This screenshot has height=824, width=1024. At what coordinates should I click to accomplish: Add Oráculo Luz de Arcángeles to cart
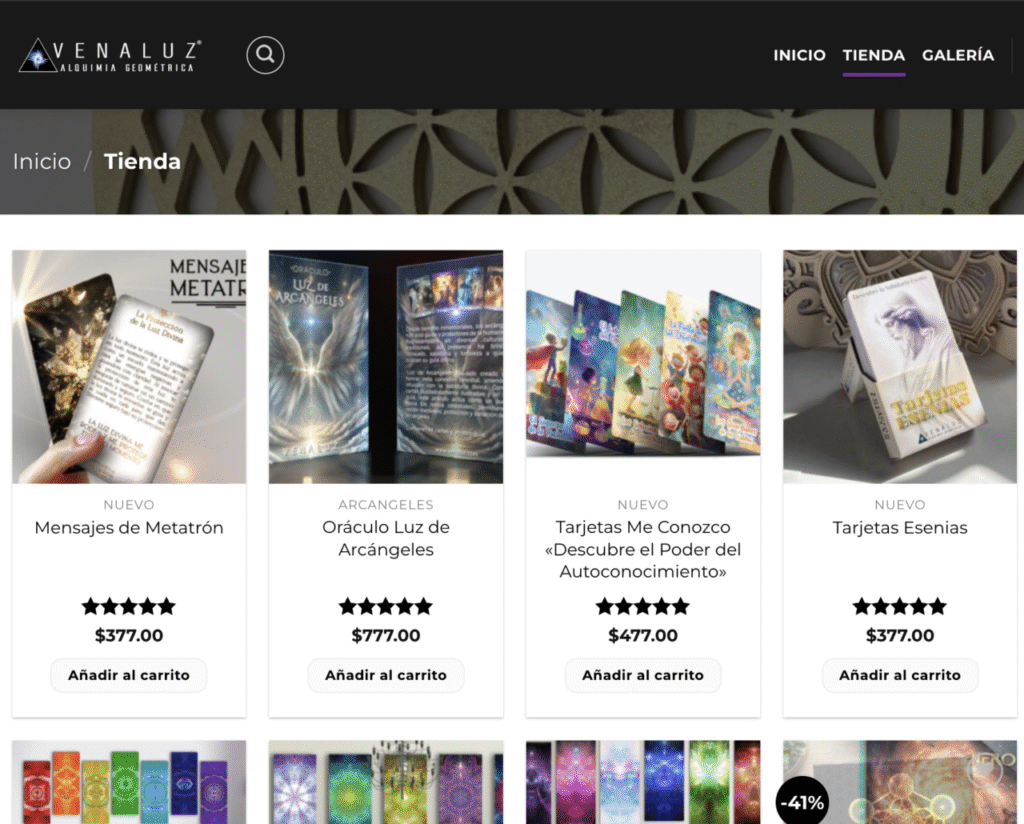point(386,675)
